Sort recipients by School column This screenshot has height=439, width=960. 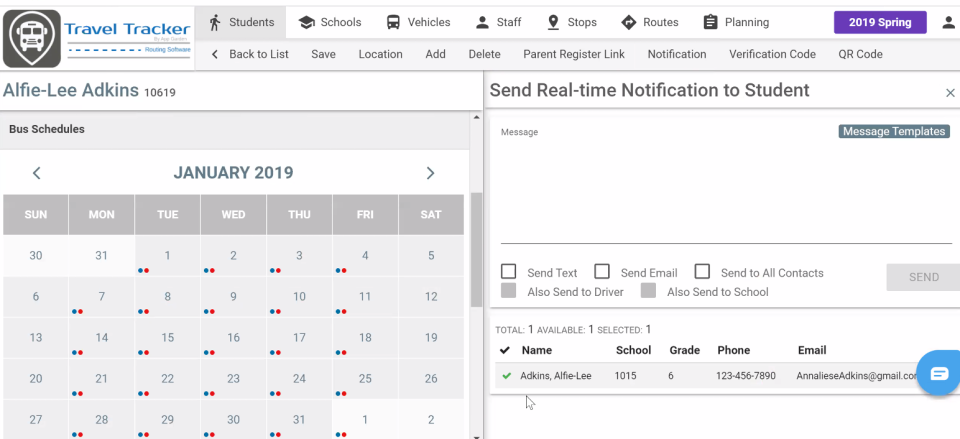click(633, 350)
